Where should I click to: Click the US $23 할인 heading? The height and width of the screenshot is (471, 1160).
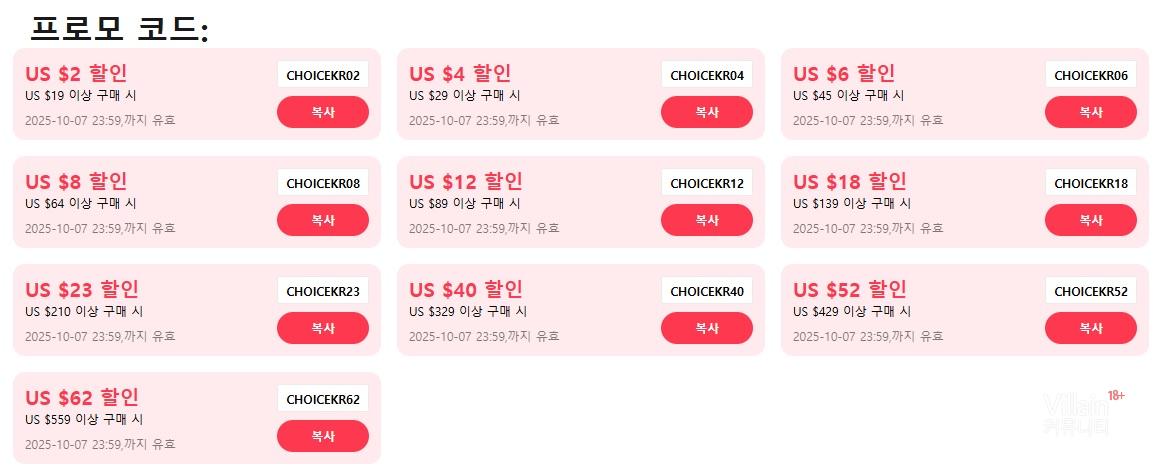82,290
